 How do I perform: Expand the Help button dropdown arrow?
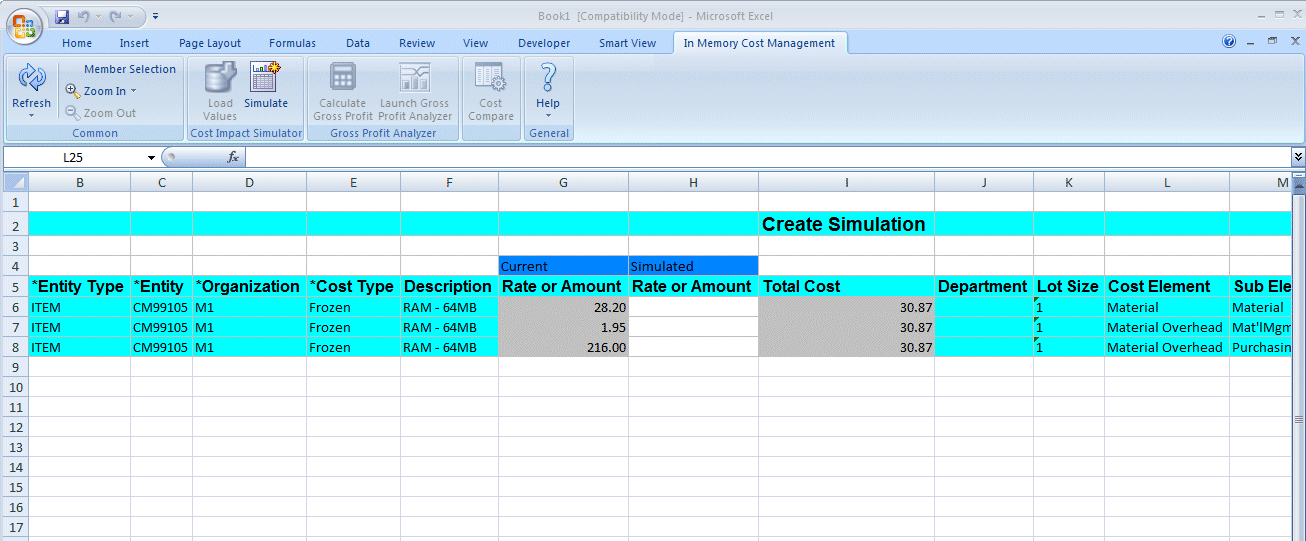(548, 115)
